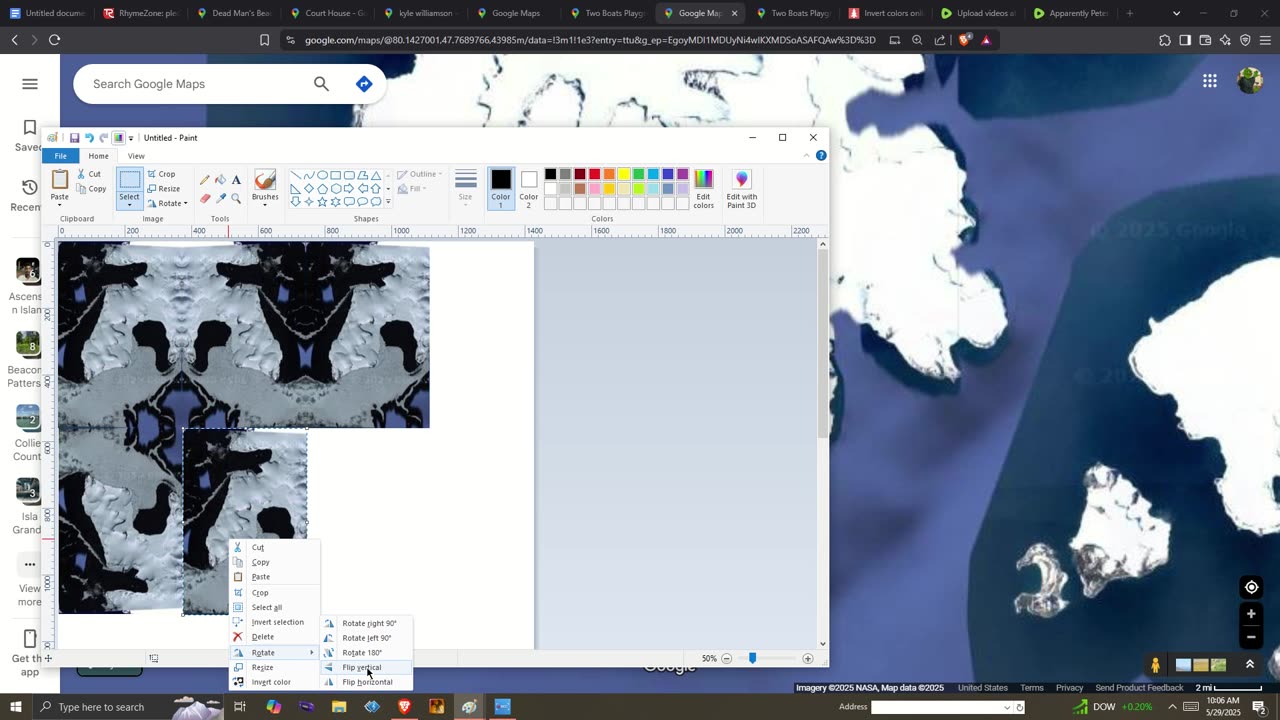Switch to the RhymeZone browser tab
This screenshot has height=720, width=1280.
[140, 13]
